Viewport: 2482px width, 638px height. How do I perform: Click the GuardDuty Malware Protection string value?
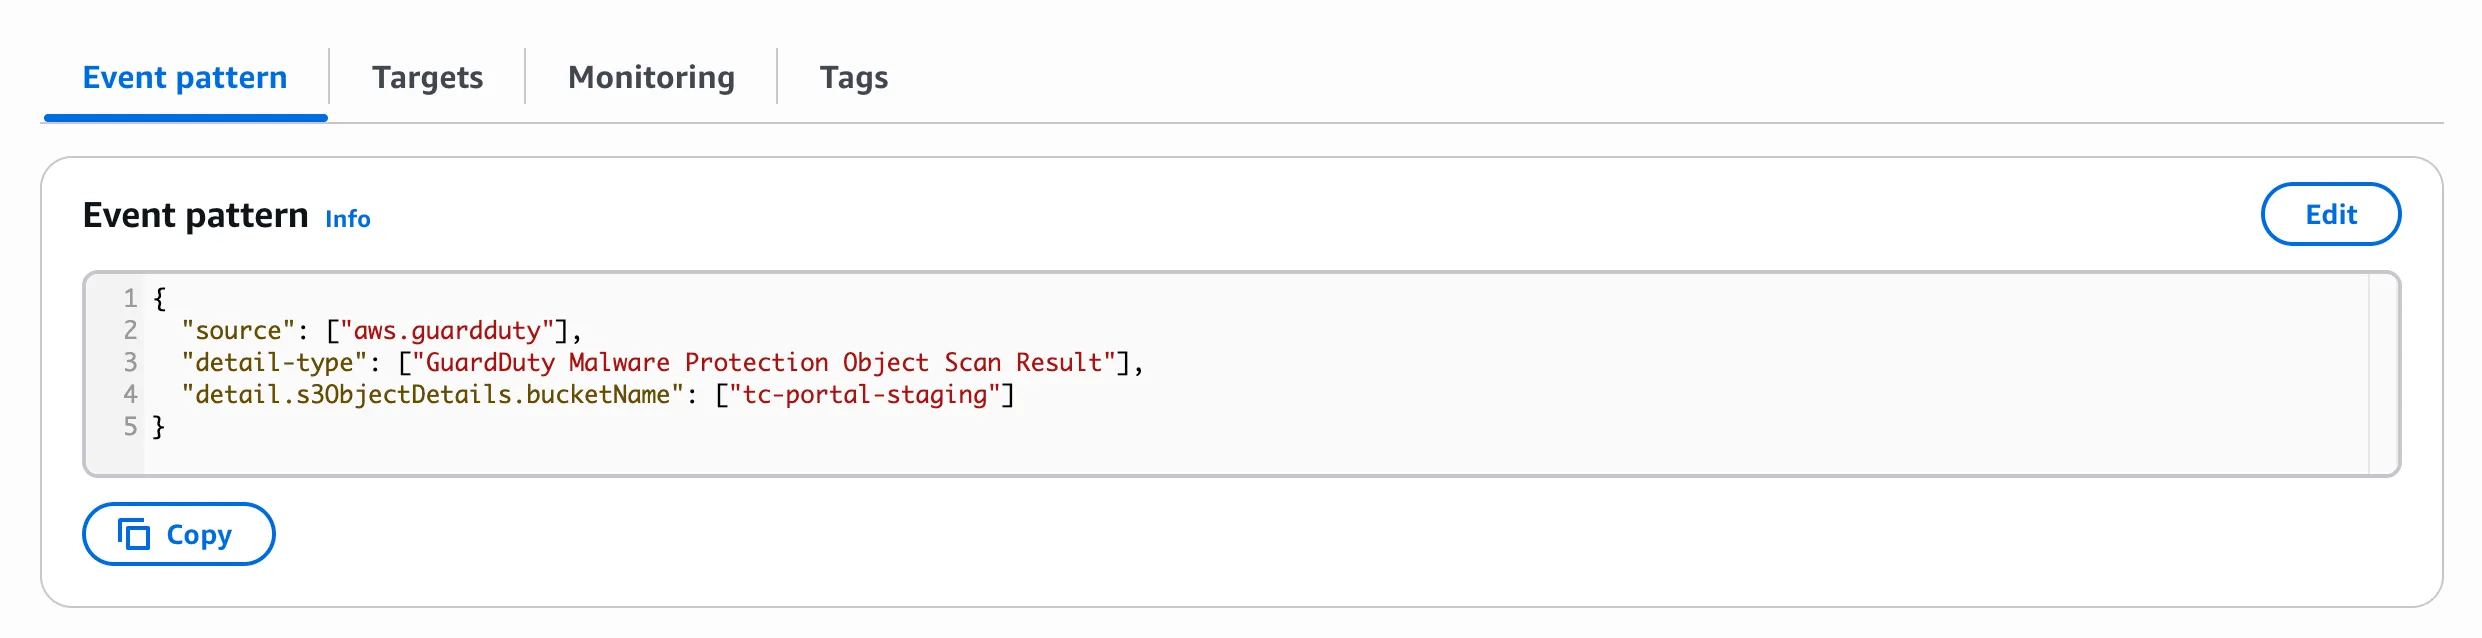[x=764, y=362]
